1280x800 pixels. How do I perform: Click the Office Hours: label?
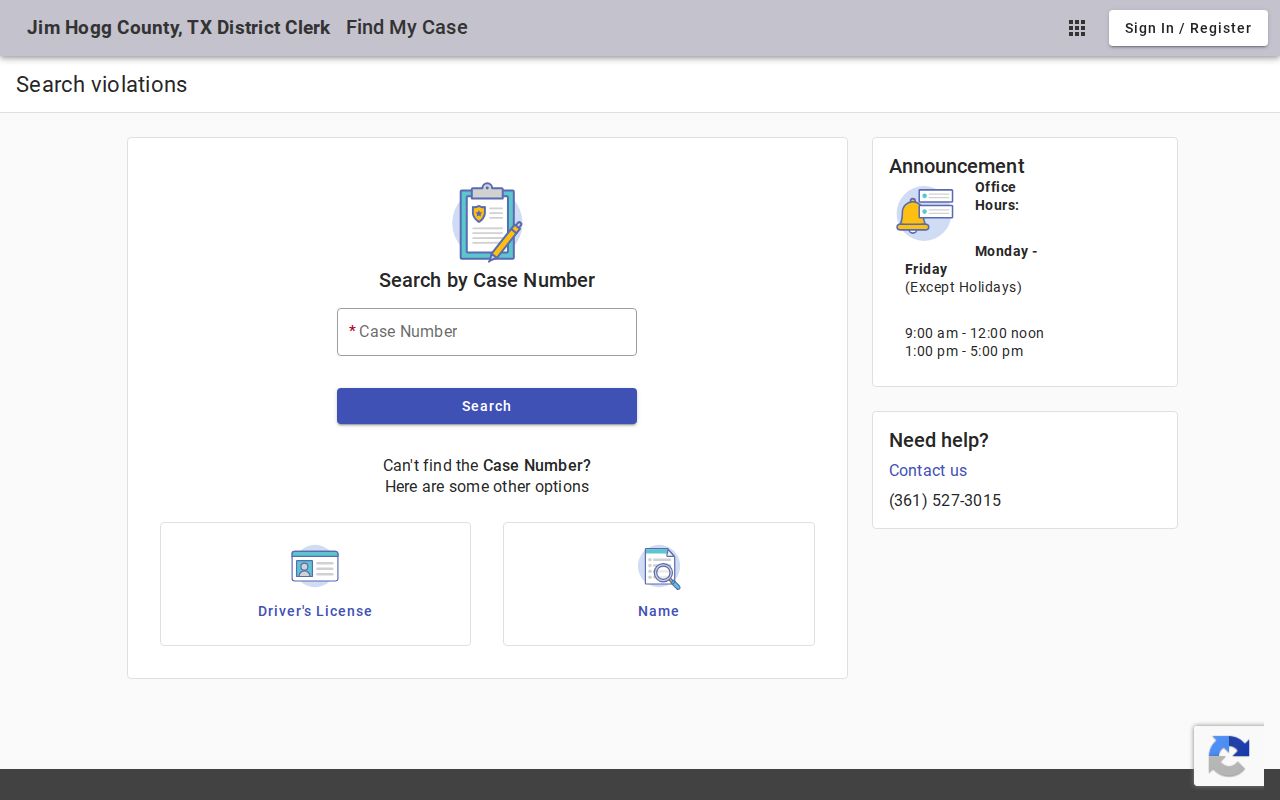997,196
